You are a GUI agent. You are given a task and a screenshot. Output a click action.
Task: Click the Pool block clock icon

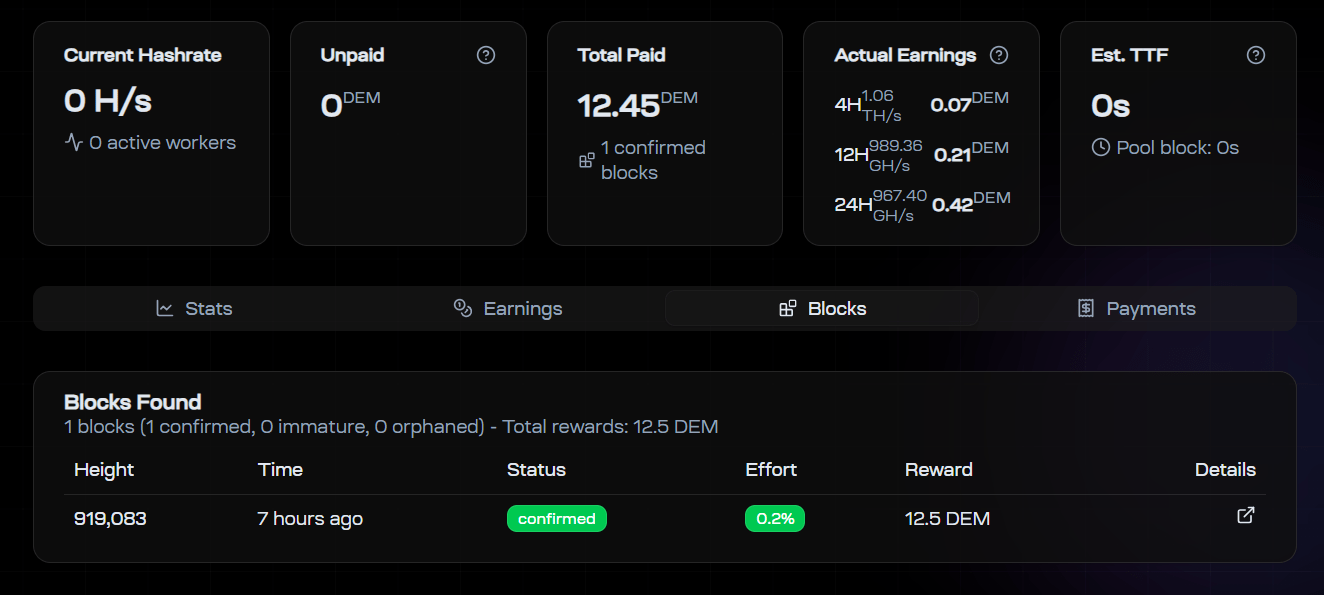[1101, 148]
